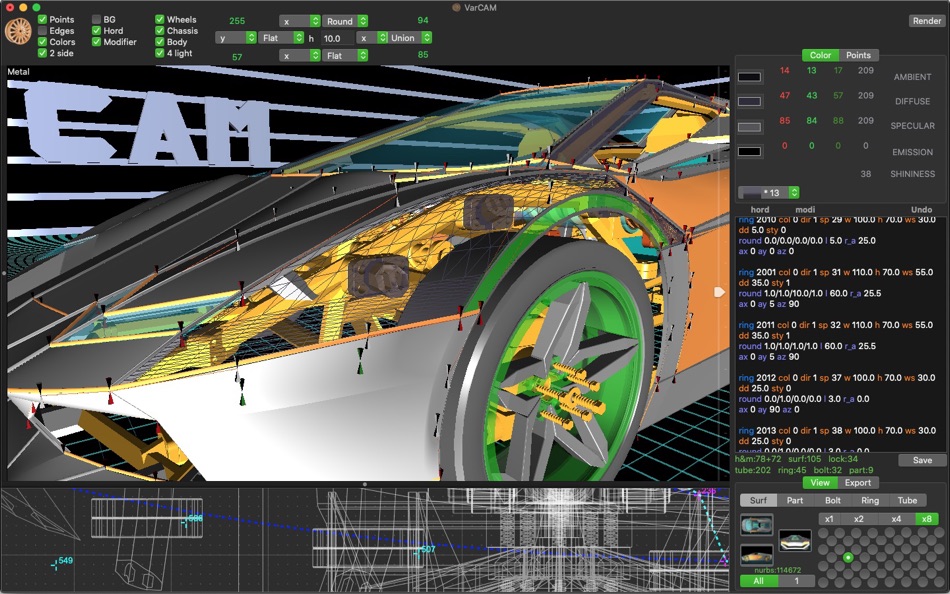Open the y axis dropdown

236,38
